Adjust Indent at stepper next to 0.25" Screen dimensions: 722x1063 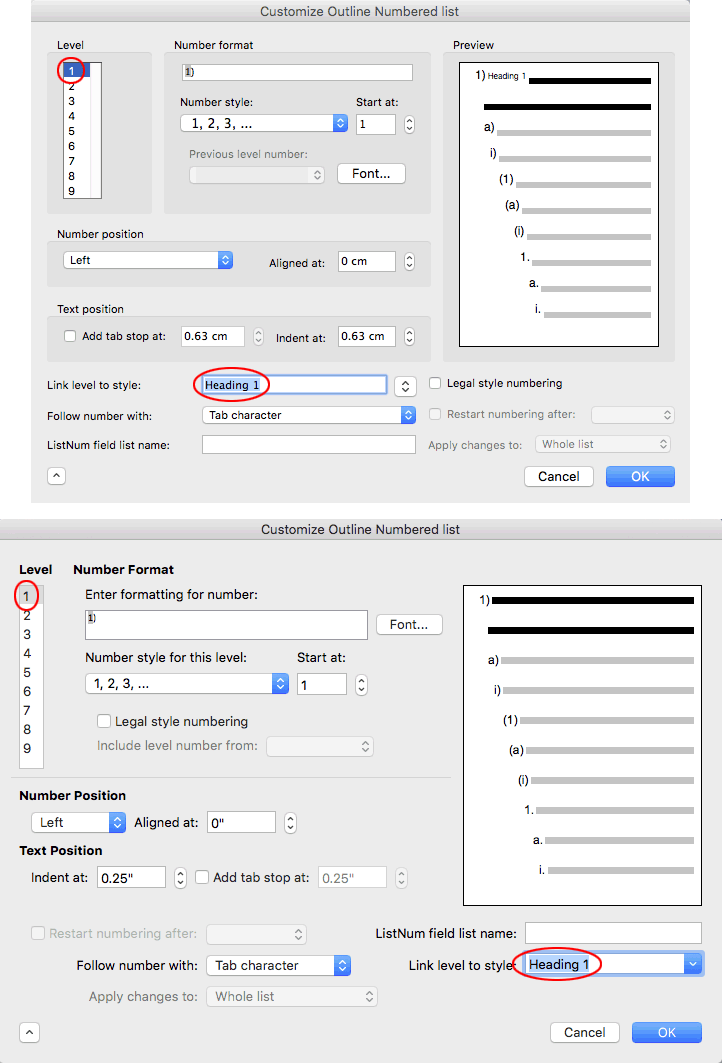180,878
